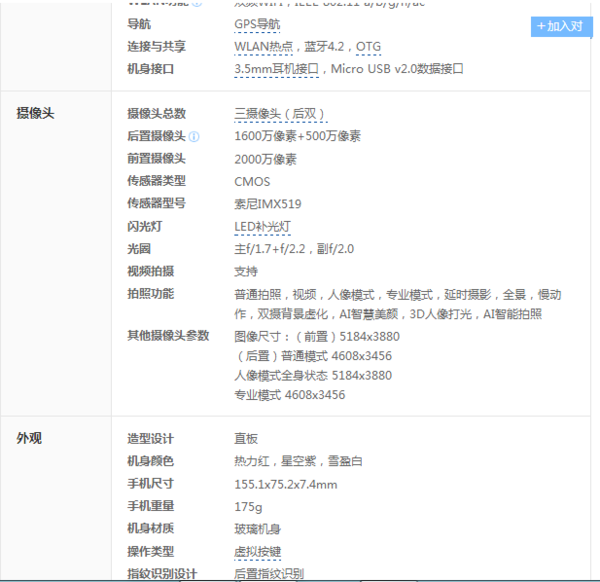Select the 专业模式 4608x3456 line
Image resolution: width=600 pixels, height=582 pixels.
click(290, 395)
